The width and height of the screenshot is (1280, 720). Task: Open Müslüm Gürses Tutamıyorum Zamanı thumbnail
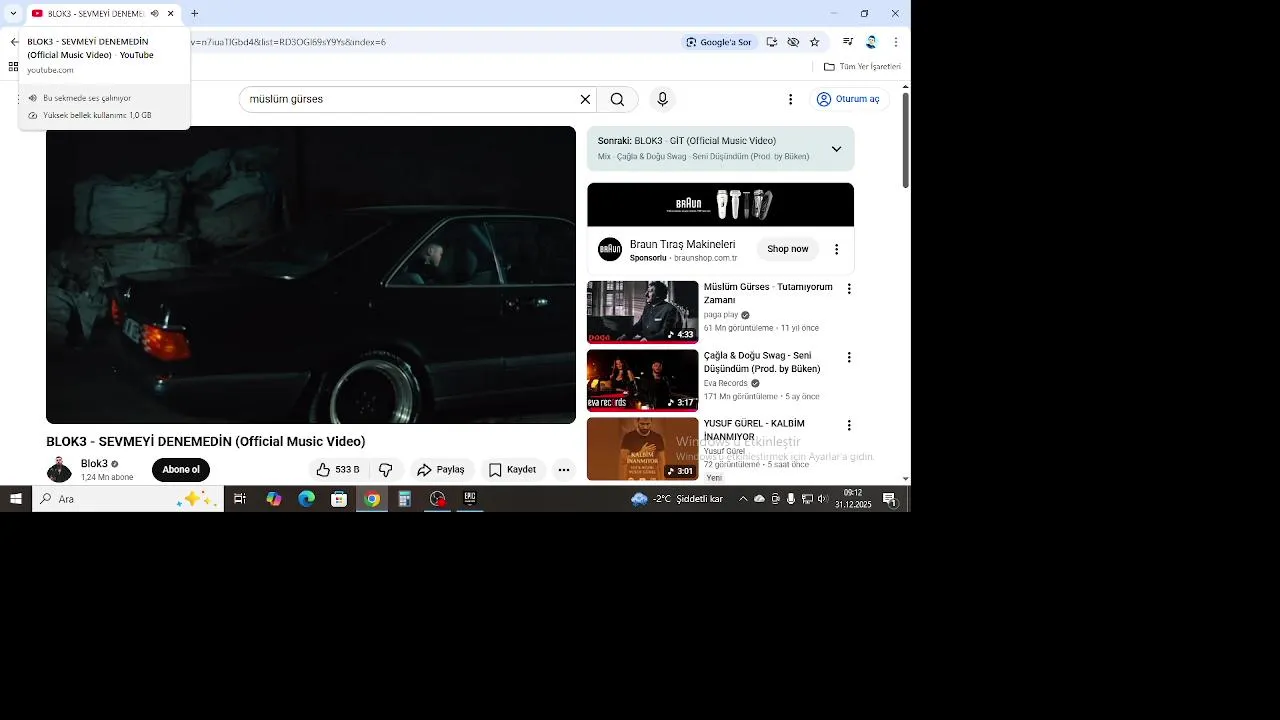tap(642, 312)
